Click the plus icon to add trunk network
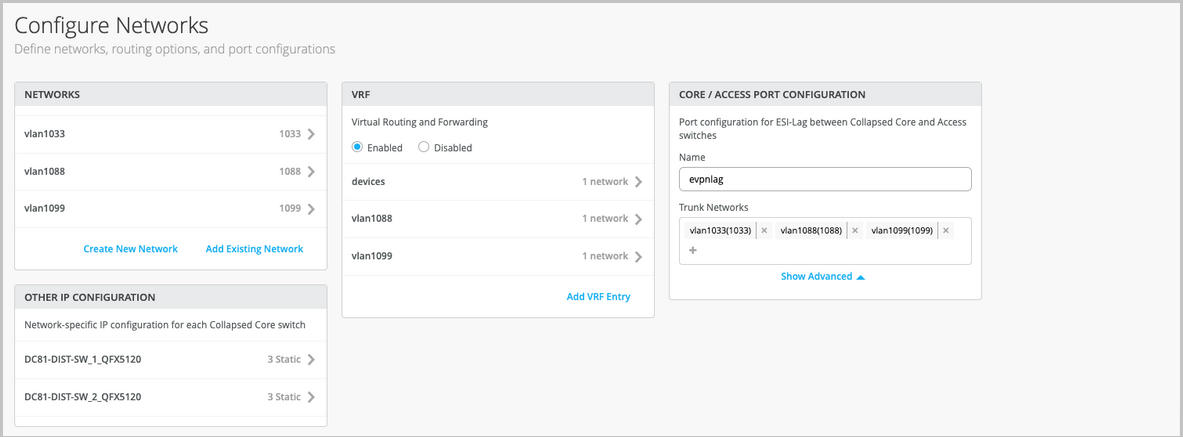This screenshot has height=437, width=1183. click(692, 250)
